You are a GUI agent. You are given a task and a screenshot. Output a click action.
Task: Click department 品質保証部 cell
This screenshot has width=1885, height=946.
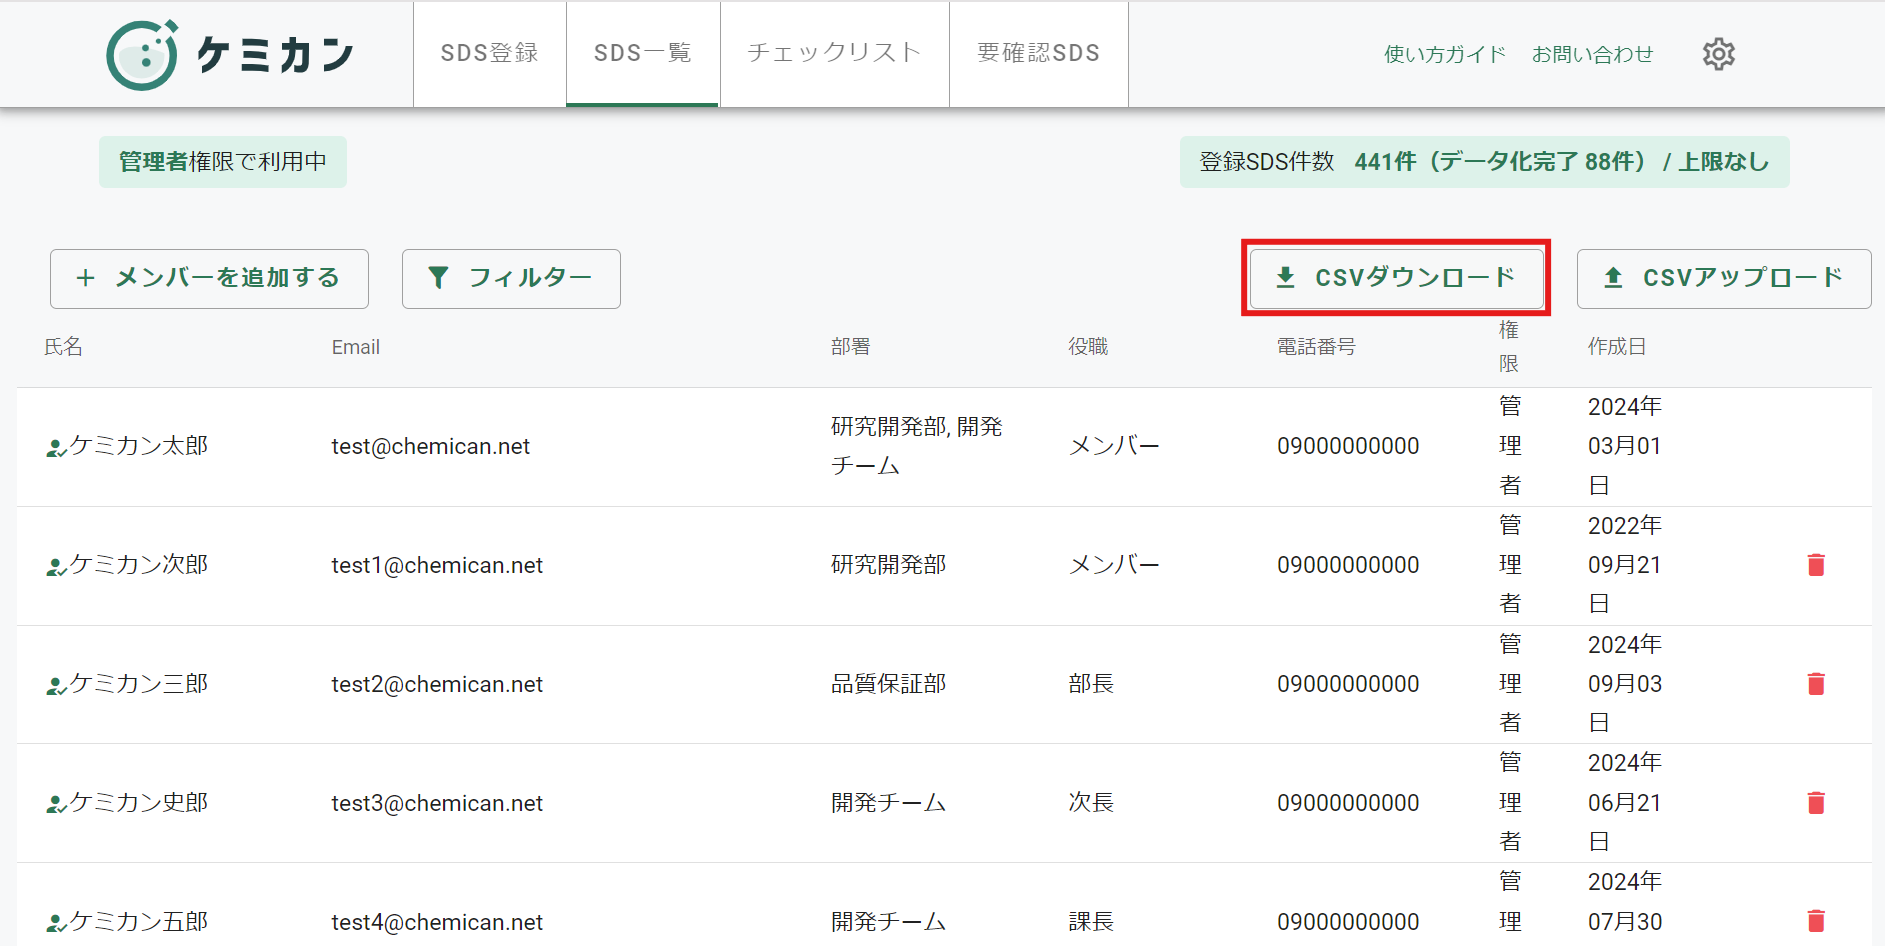[889, 684]
